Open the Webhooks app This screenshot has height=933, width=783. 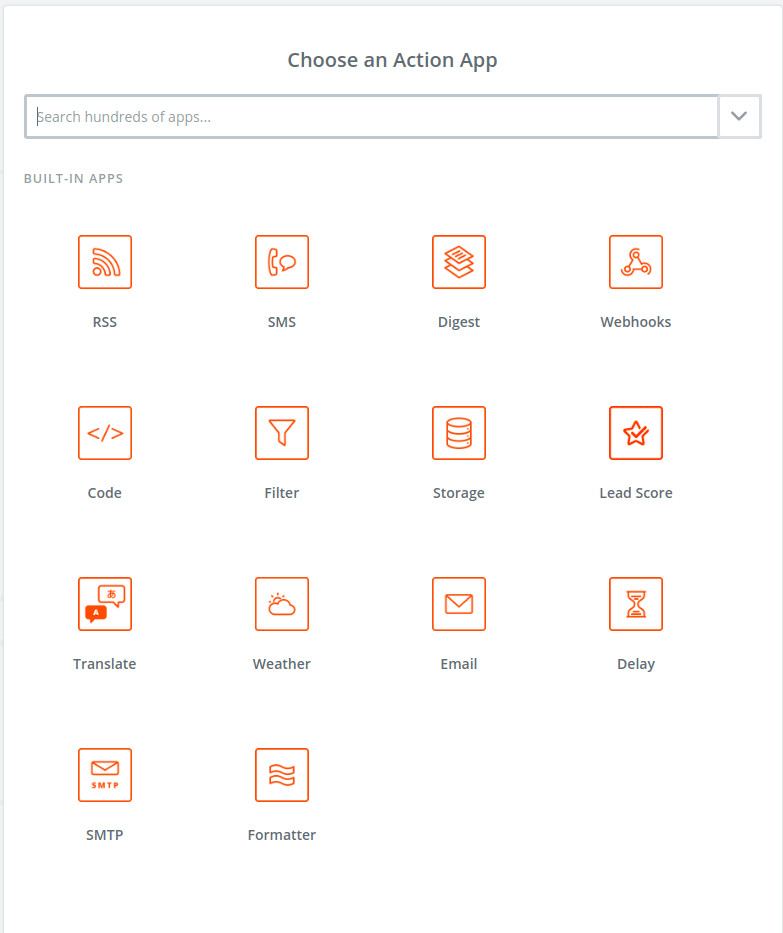pos(636,262)
